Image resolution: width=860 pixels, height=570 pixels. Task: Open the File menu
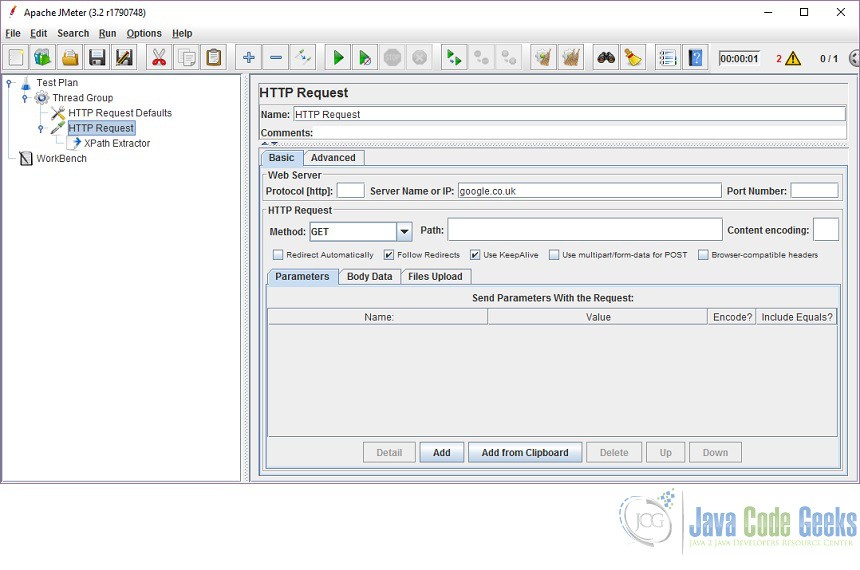[x=13, y=33]
